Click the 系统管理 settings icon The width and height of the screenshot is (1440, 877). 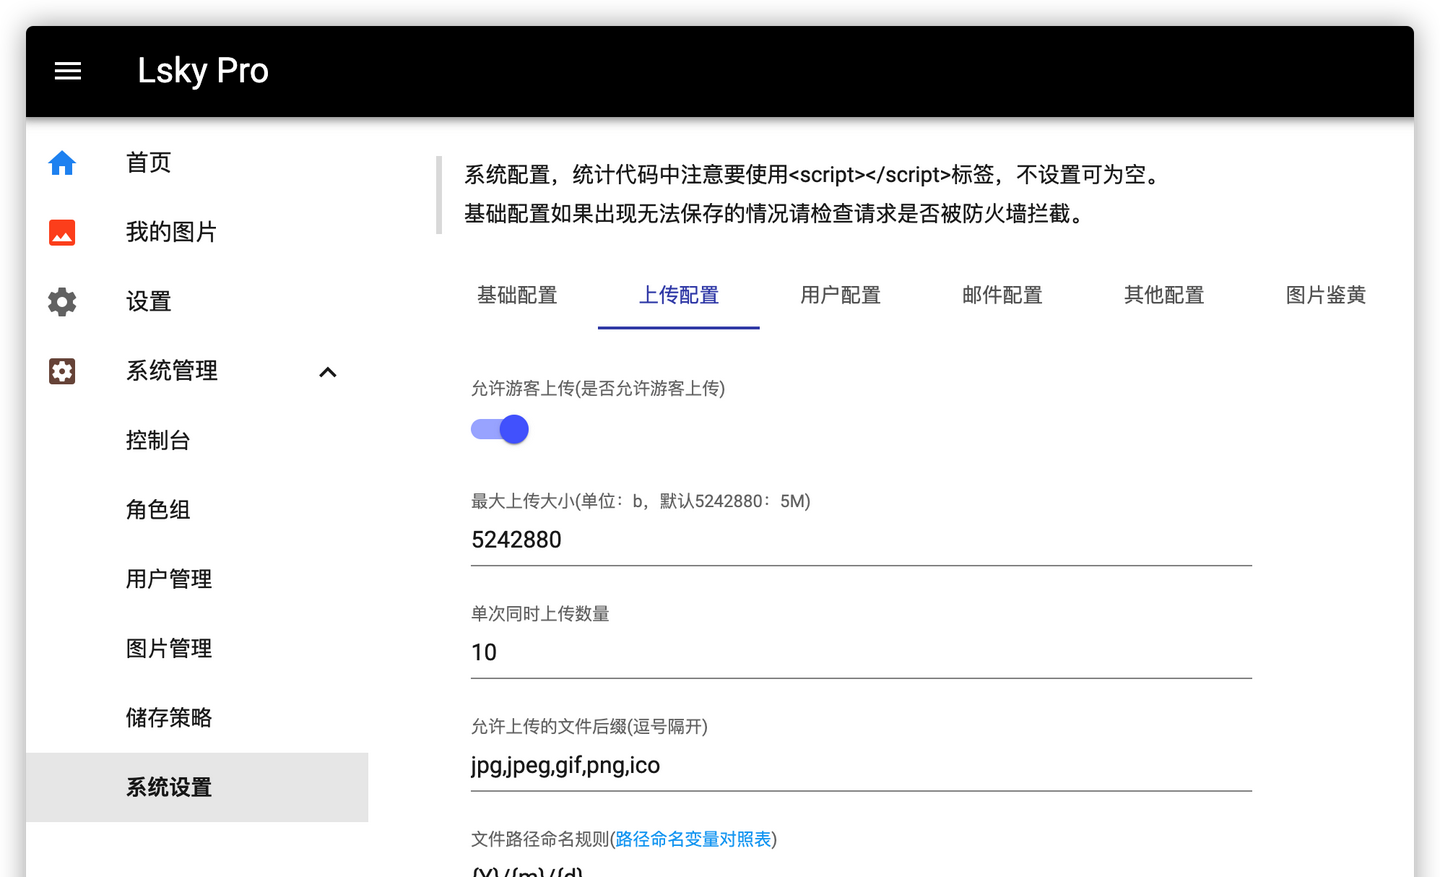coord(61,370)
